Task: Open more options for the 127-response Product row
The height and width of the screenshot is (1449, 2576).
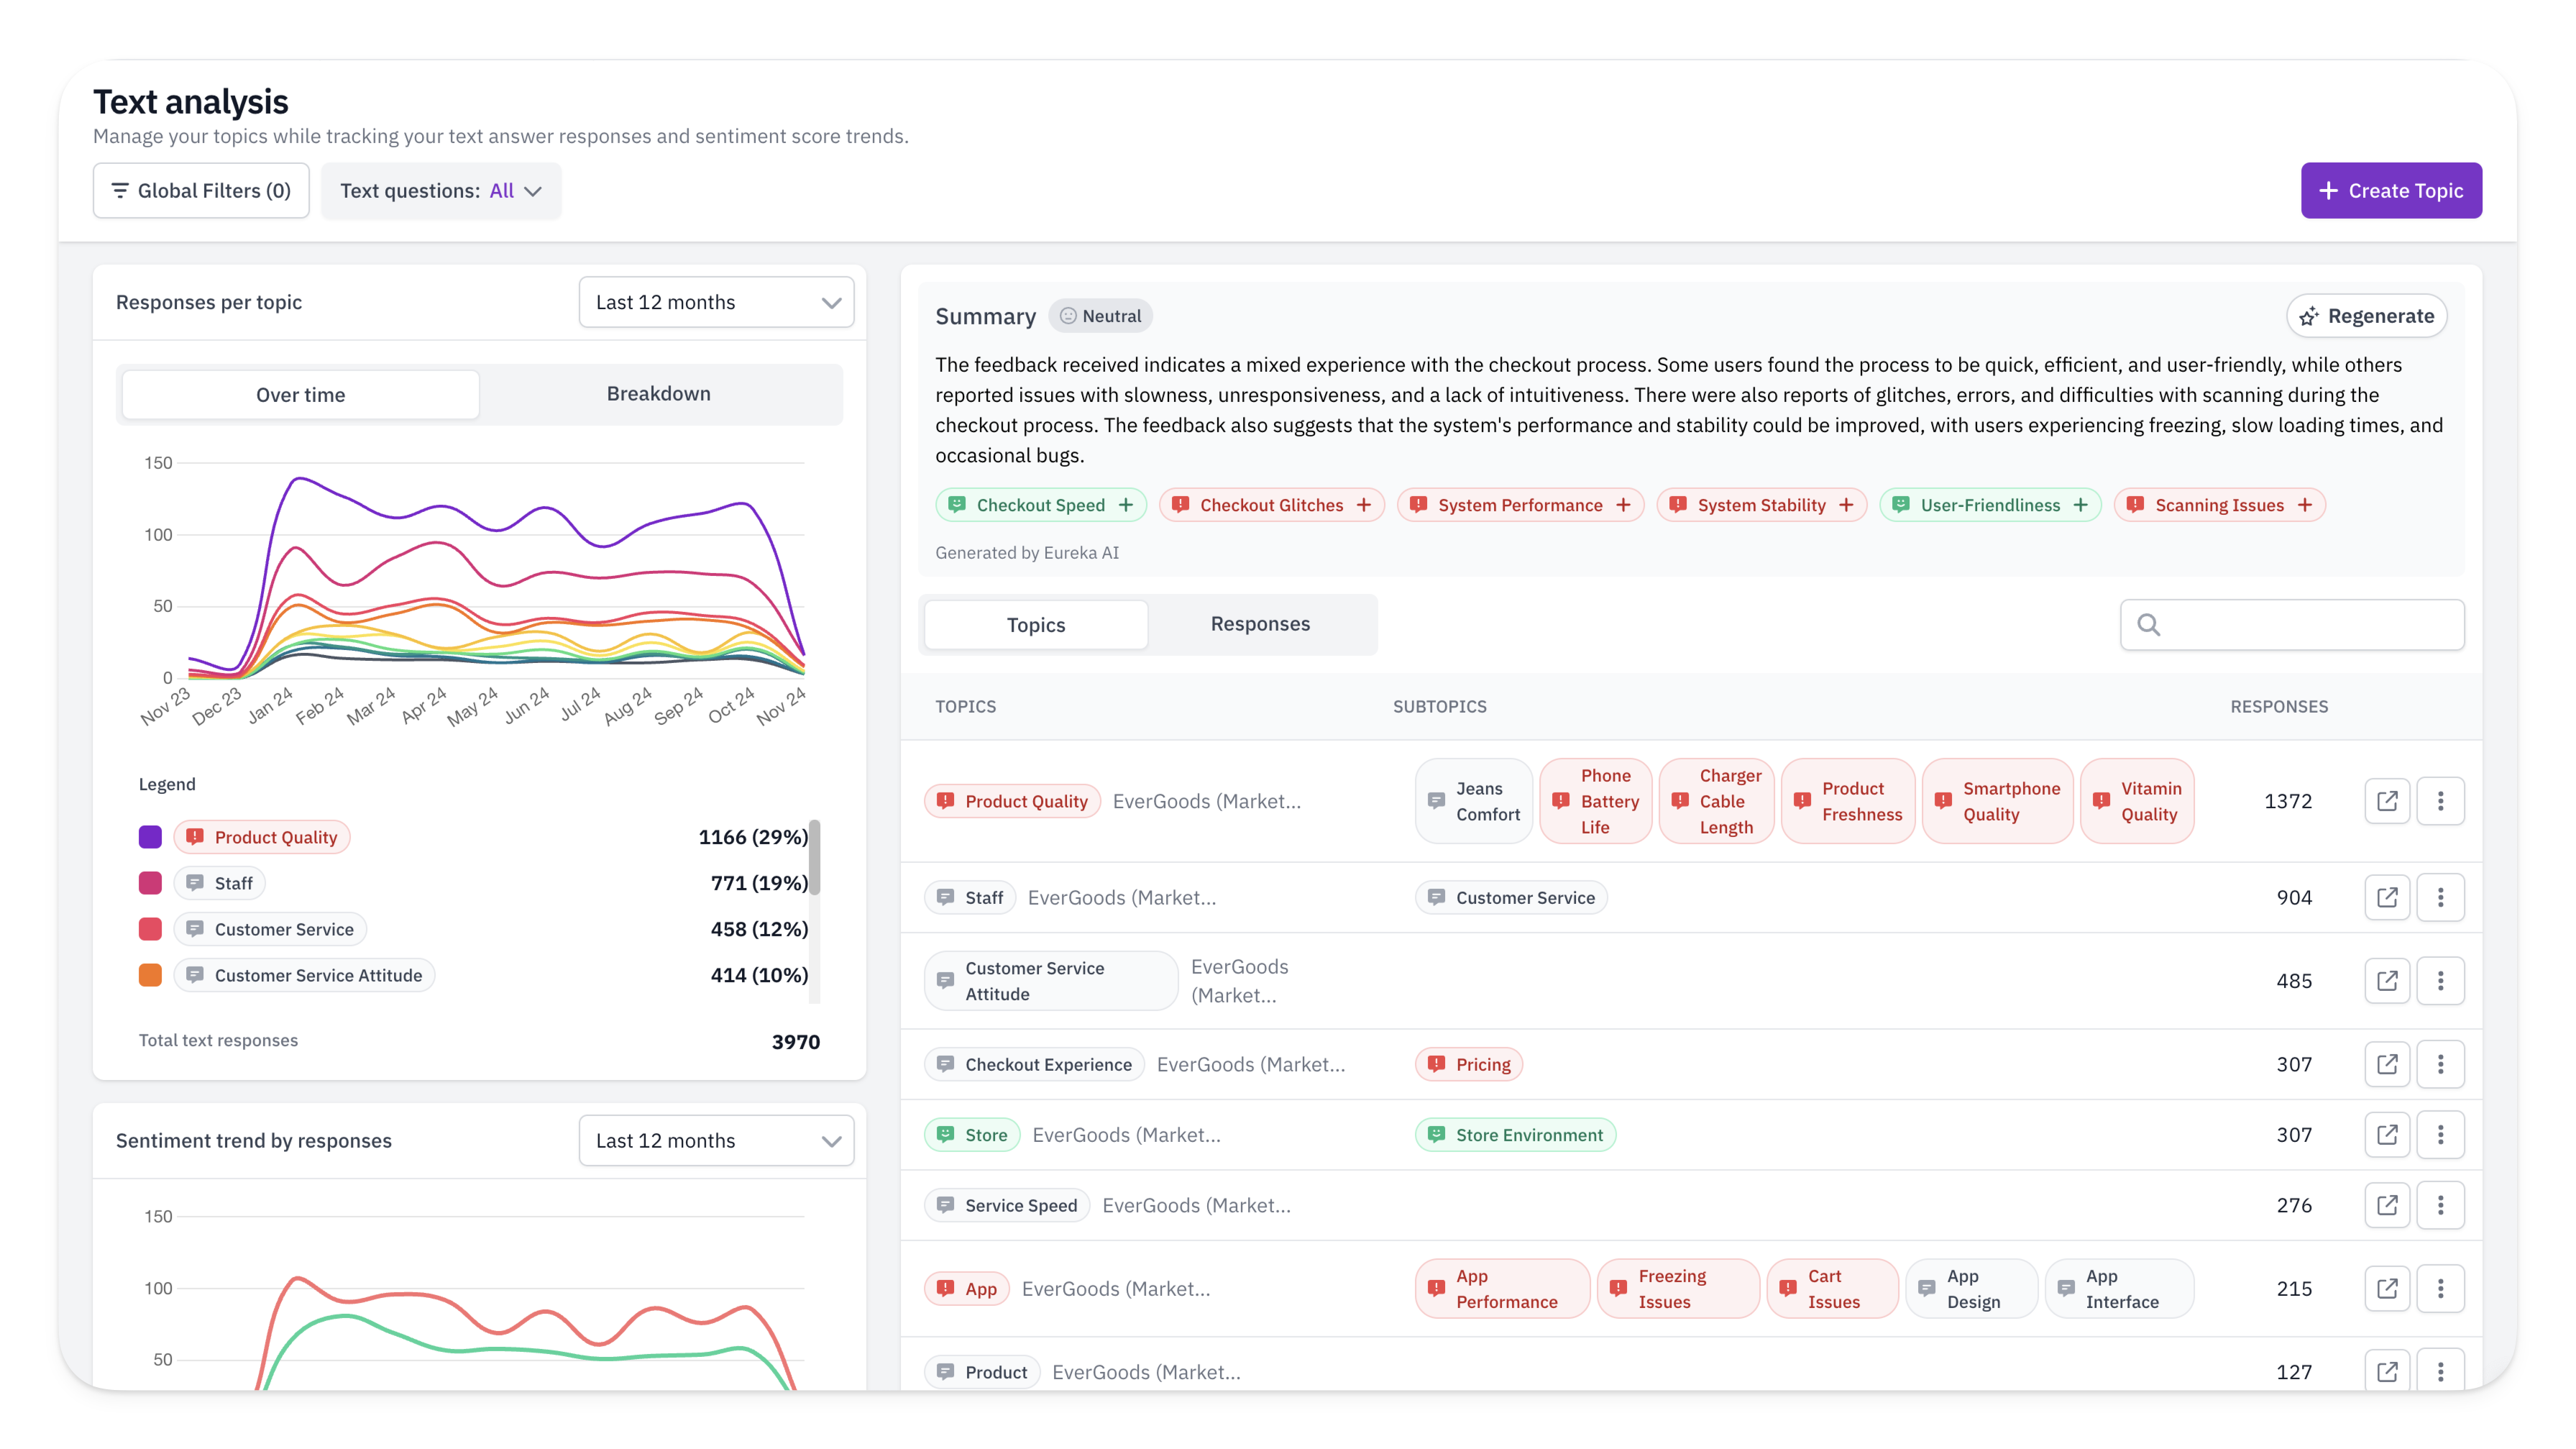Action: (x=2440, y=1371)
